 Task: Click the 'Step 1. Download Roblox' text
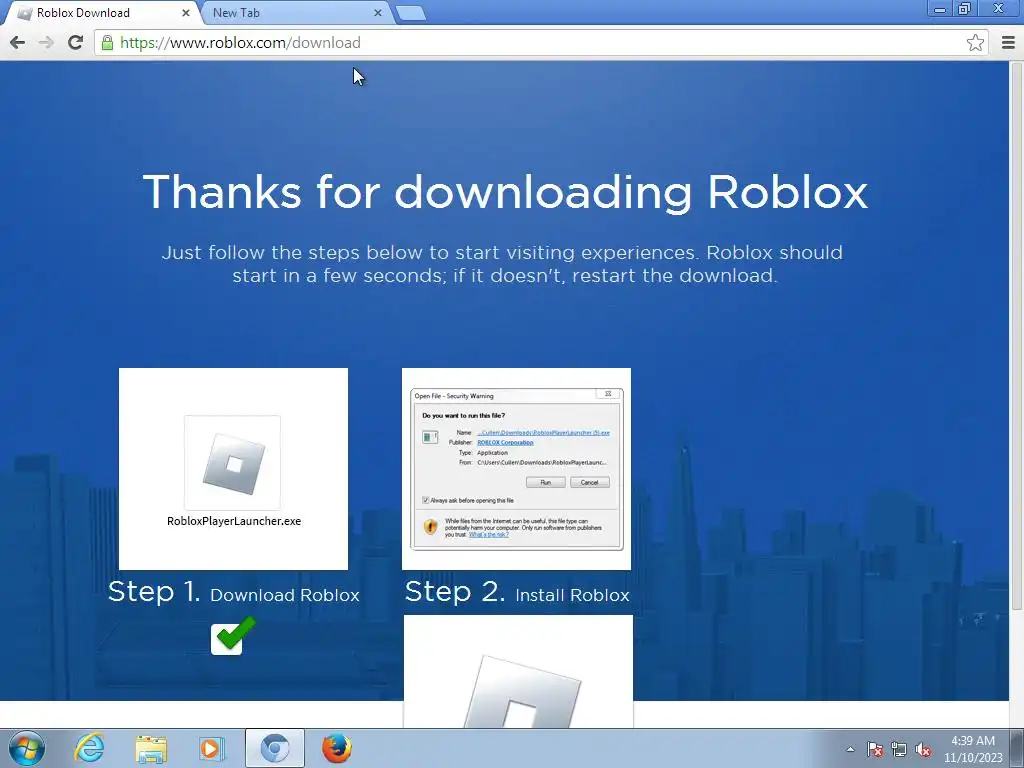234,592
